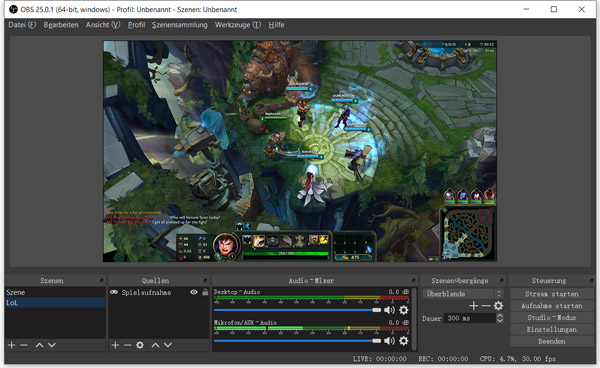This screenshot has width=600, height=368.
Task: Open the Ansicht menu
Action: 103,25
